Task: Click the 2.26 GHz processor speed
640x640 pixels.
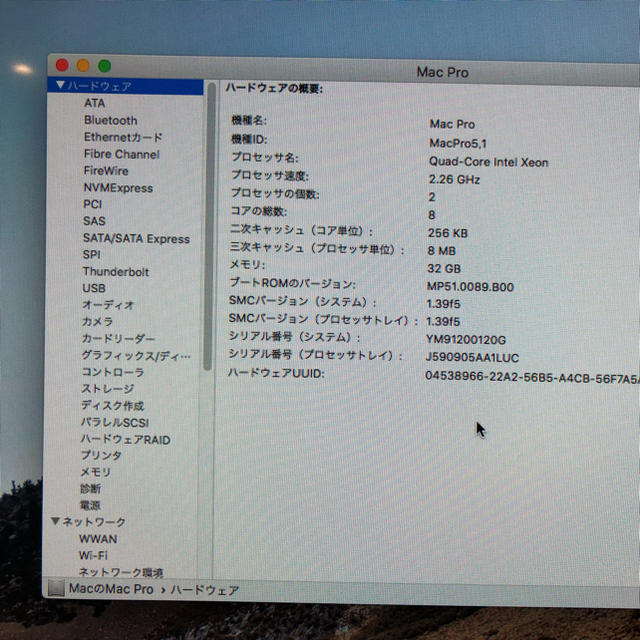Action: tap(454, 180)
